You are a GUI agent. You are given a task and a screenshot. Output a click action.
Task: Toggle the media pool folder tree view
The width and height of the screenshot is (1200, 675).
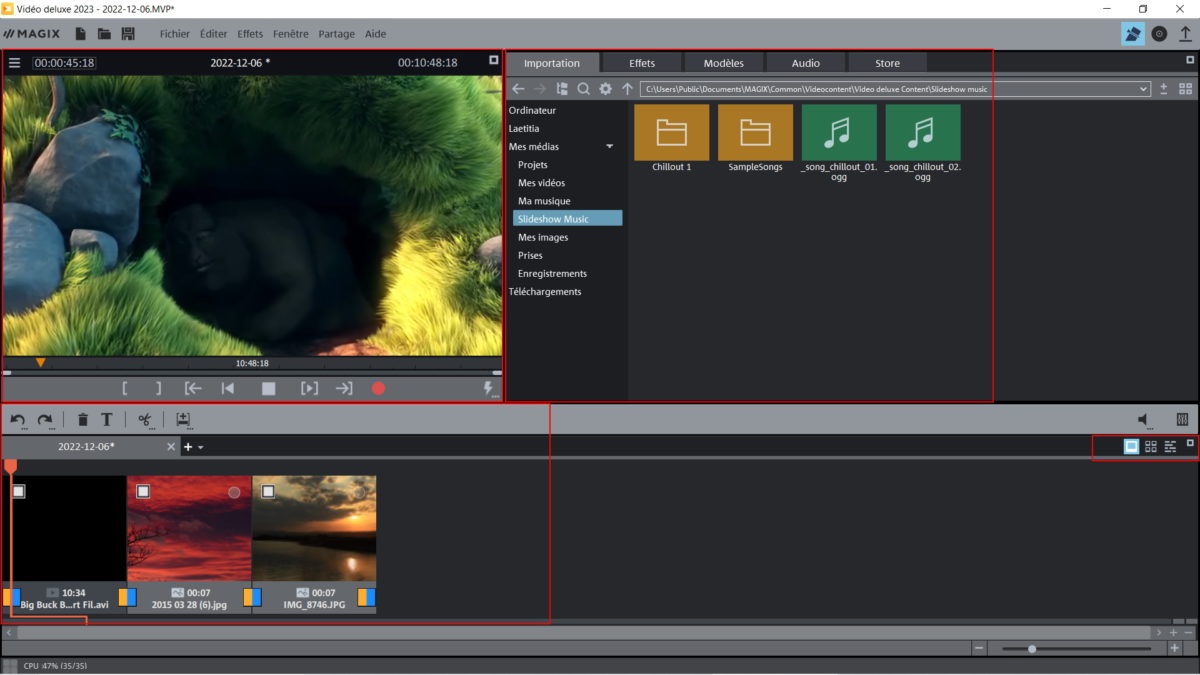coord(562,89)
